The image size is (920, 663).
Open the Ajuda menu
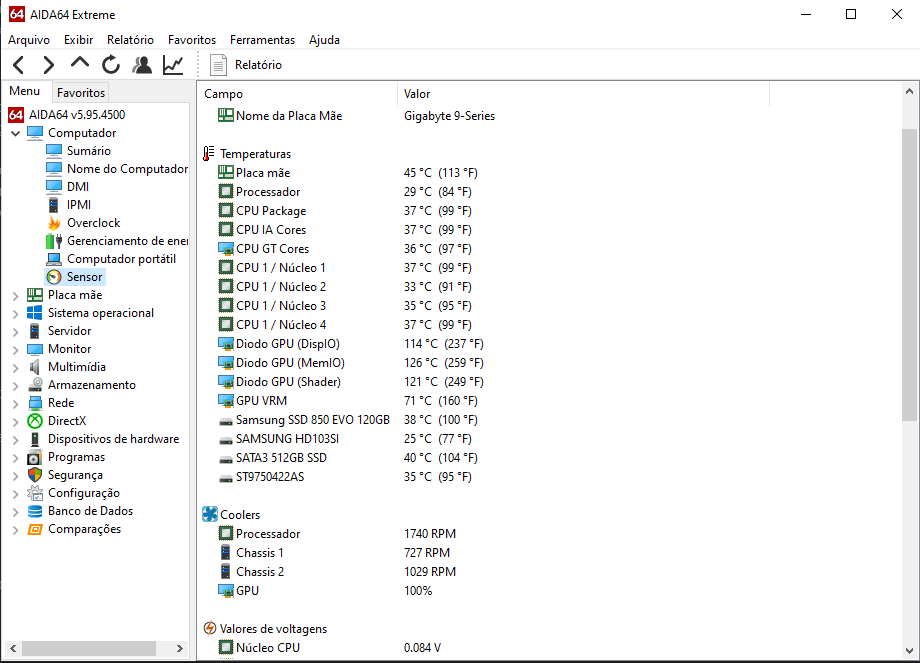(324, 40)
